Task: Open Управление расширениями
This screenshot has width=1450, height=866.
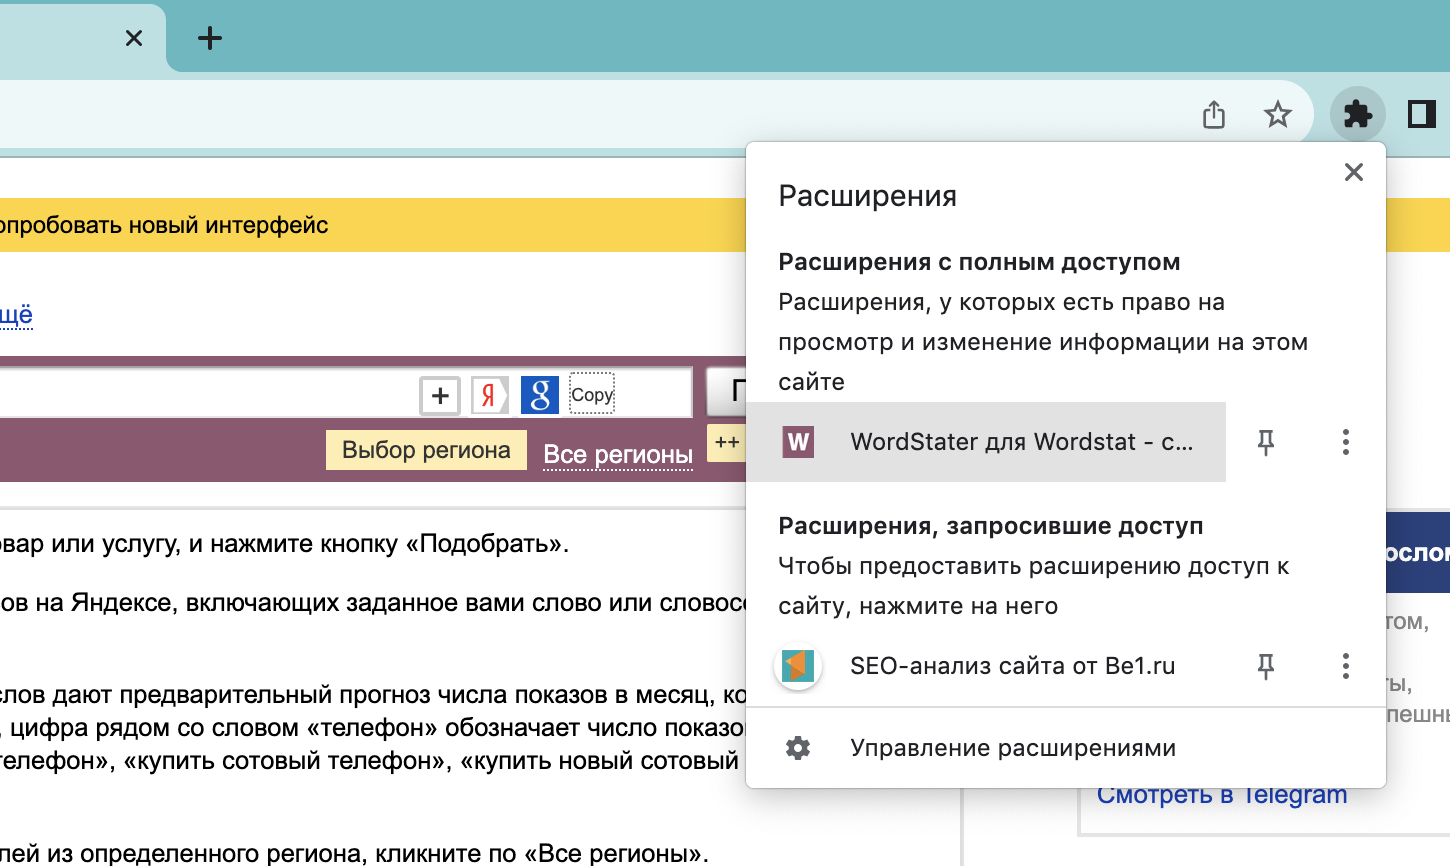Action: [x=1066, y=748]
